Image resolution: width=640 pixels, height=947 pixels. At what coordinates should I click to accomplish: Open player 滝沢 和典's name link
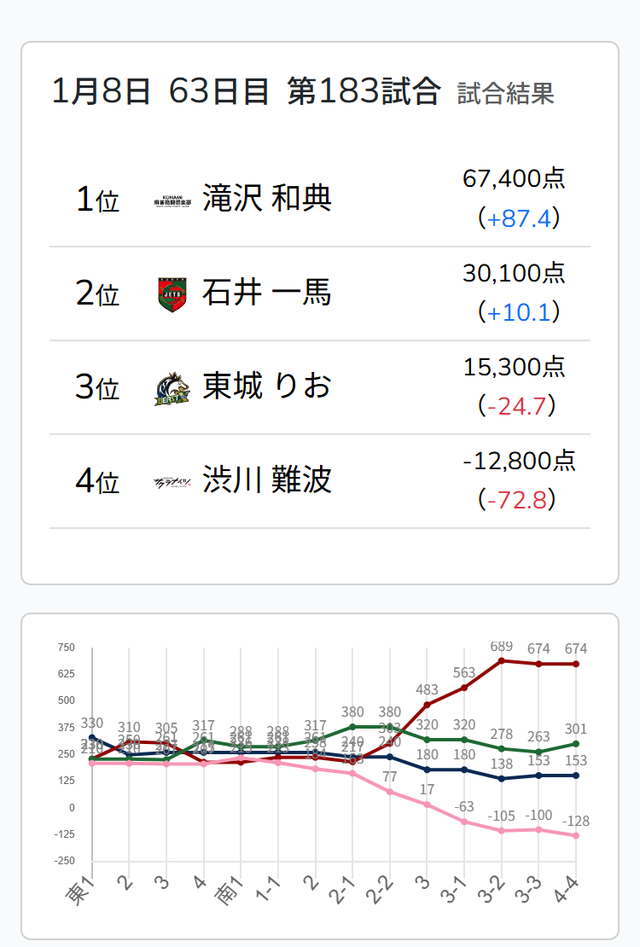click(266, 199)
